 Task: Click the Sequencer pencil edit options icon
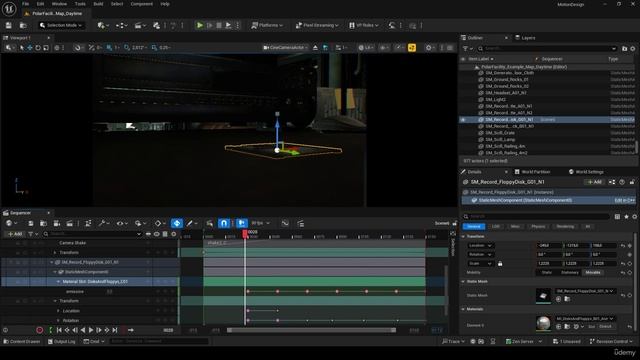[190, 223]
